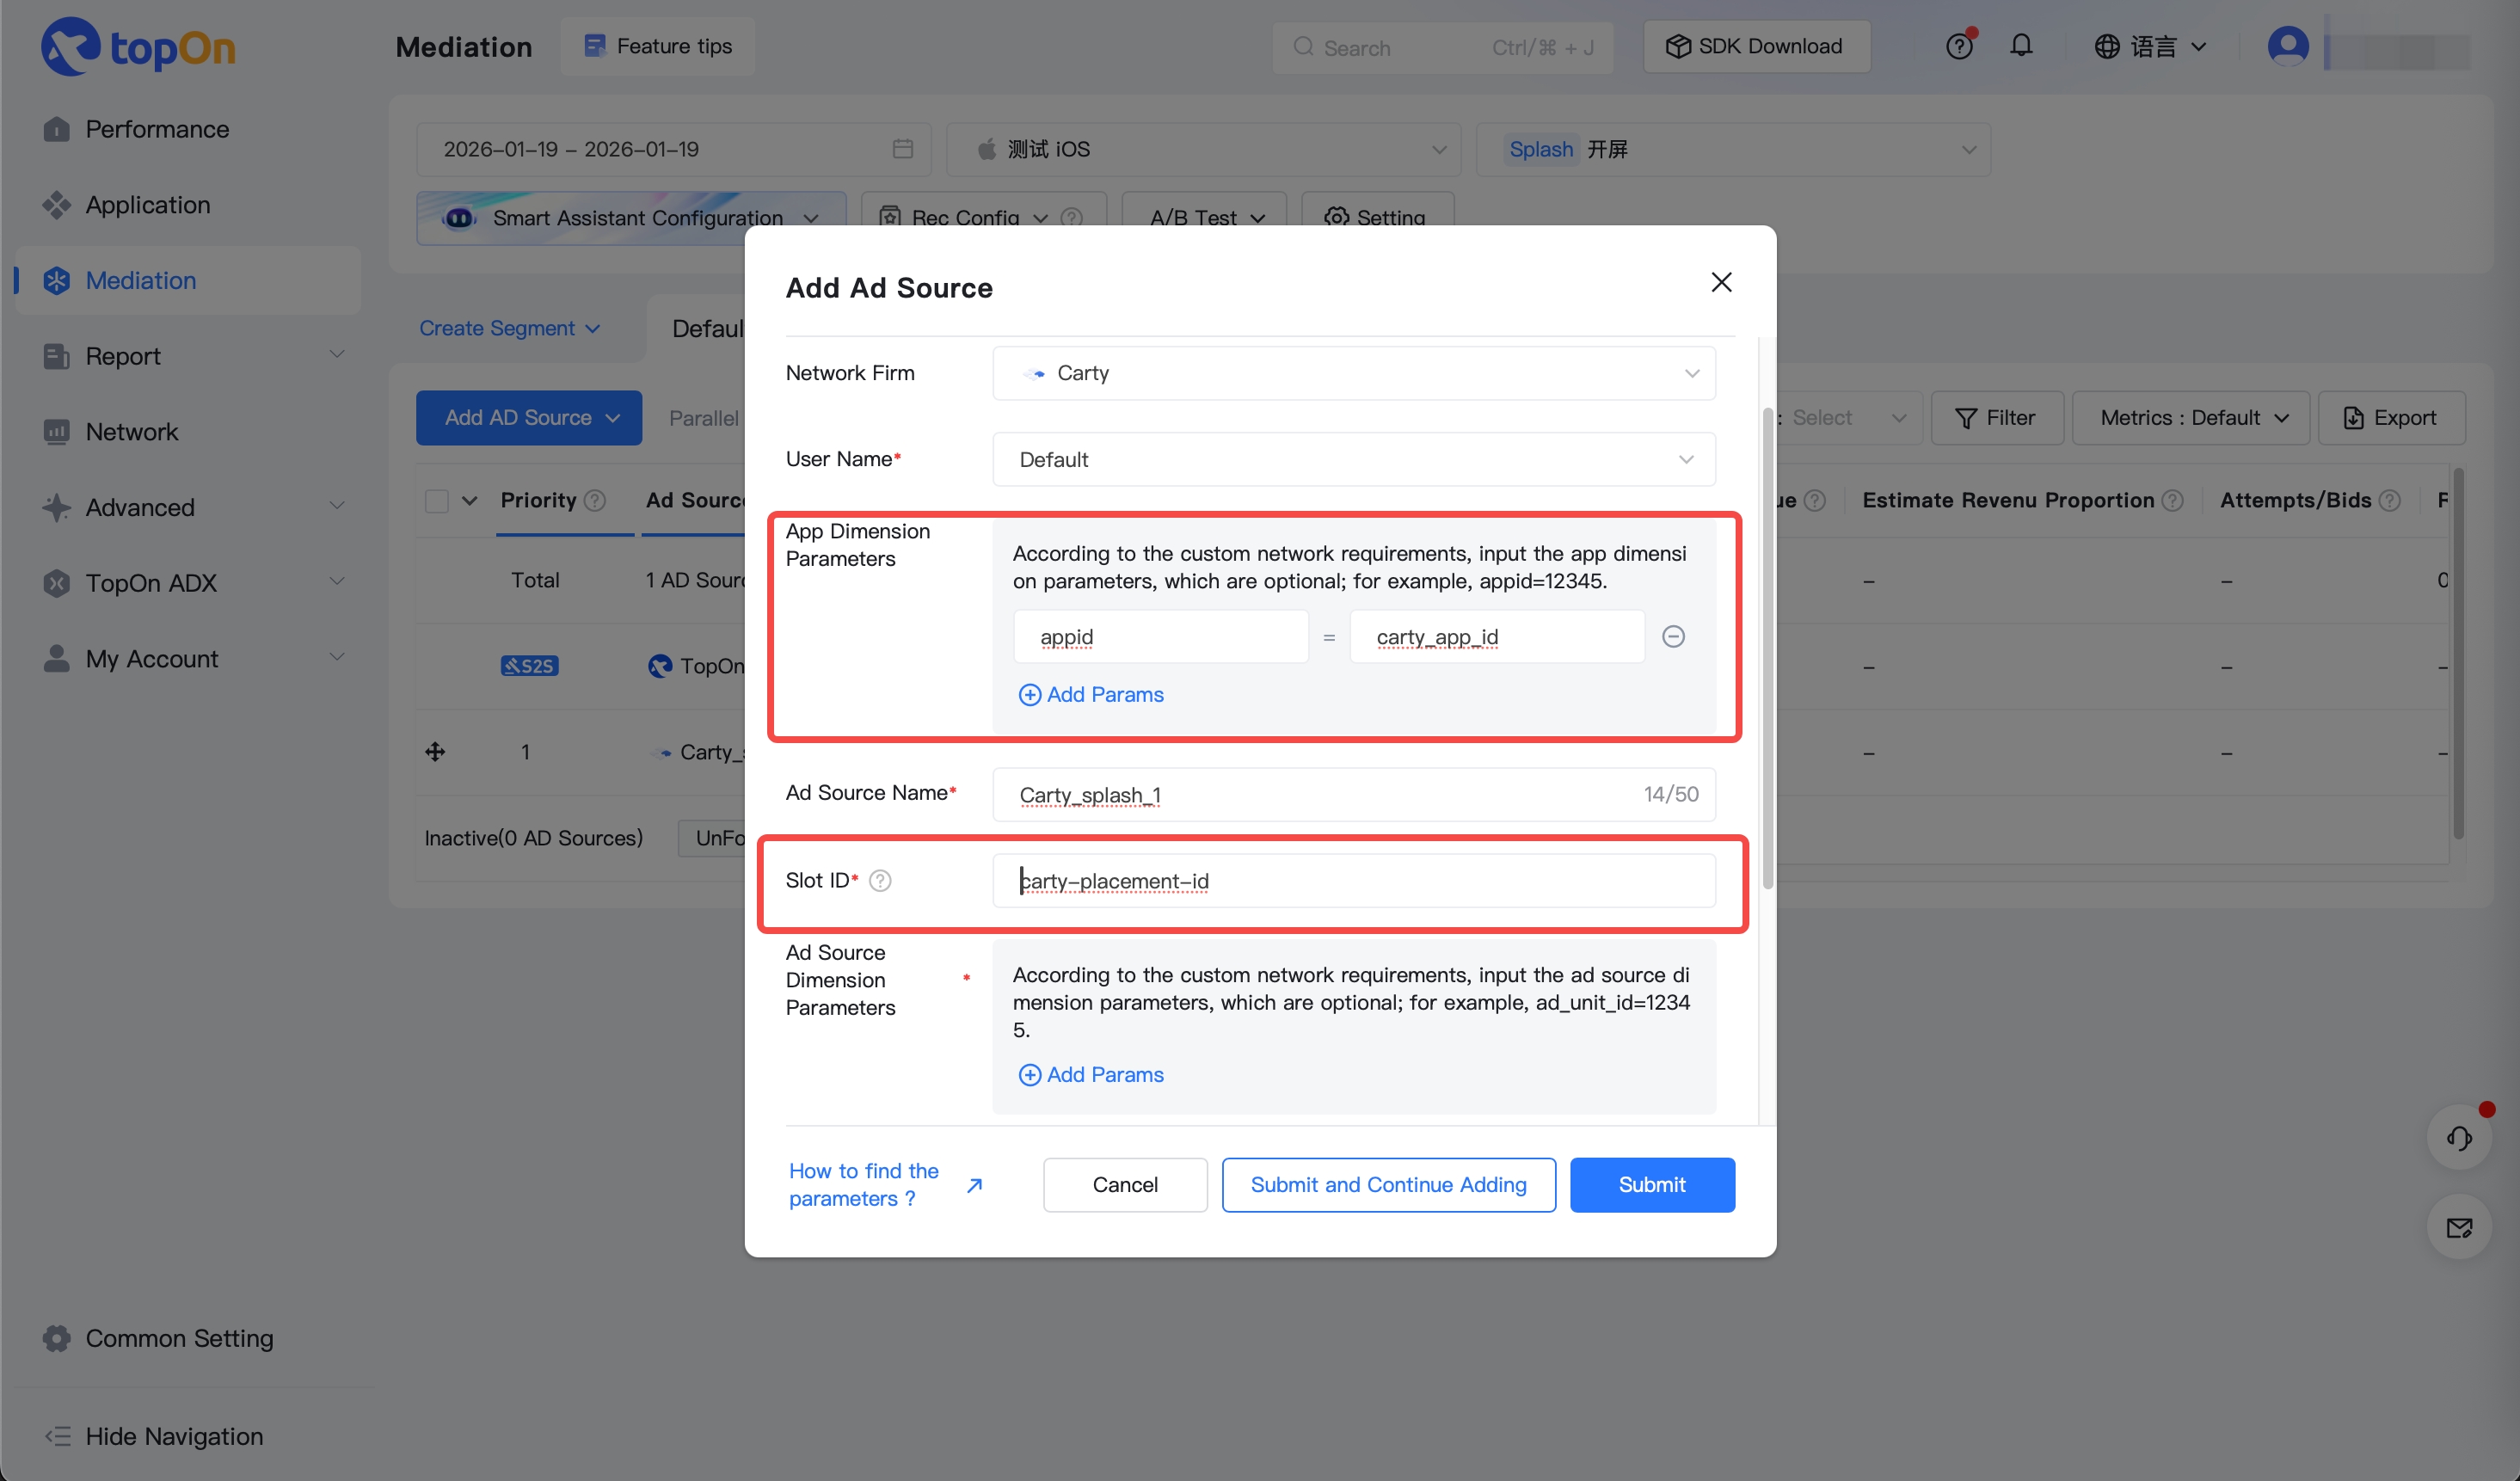Click Add Params under App Dimension Parameters
Image resolution: width=2520 pixels, height=1481 pixels.
(1090, 694)
